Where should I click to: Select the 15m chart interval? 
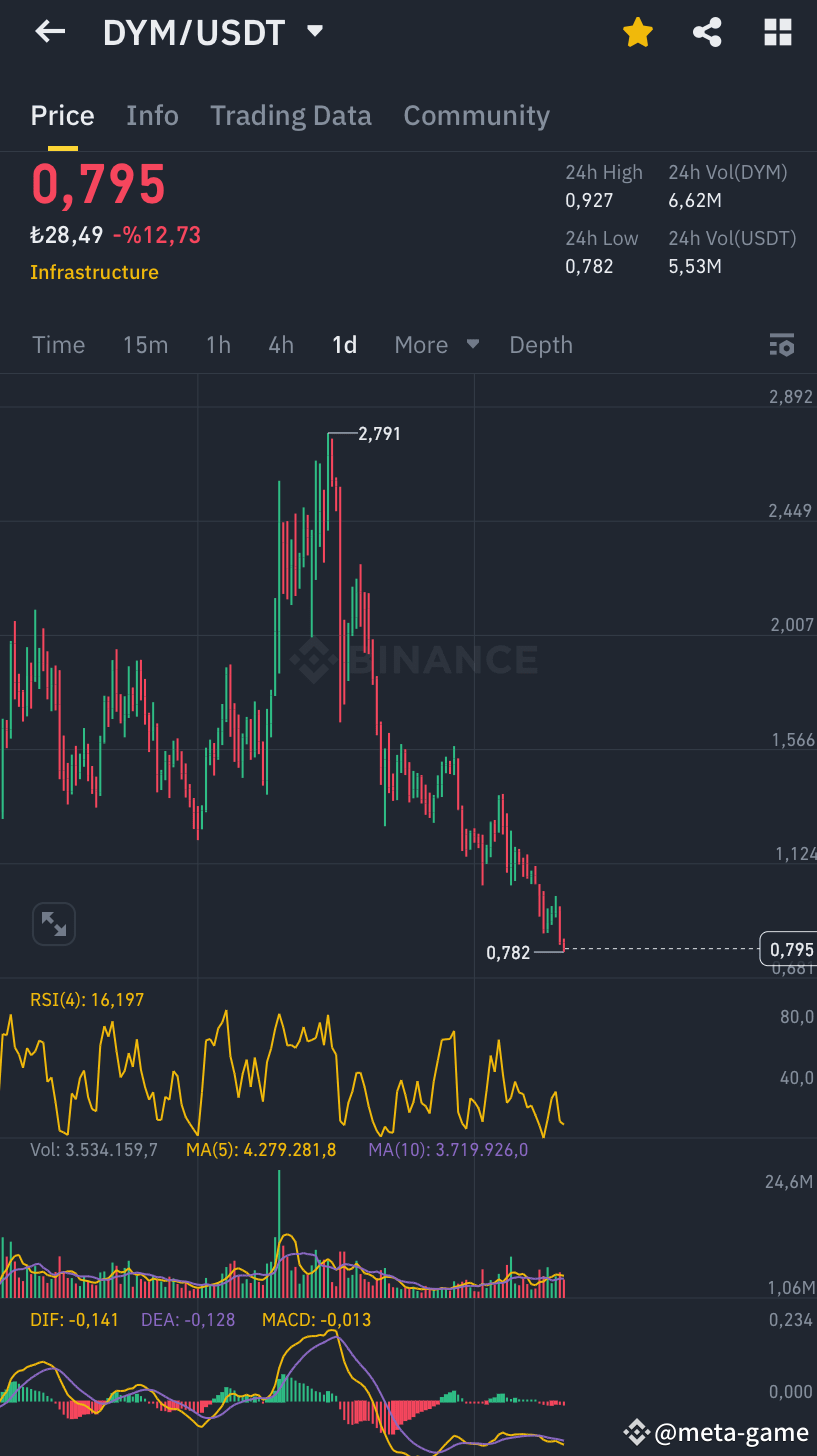(145, 345)
